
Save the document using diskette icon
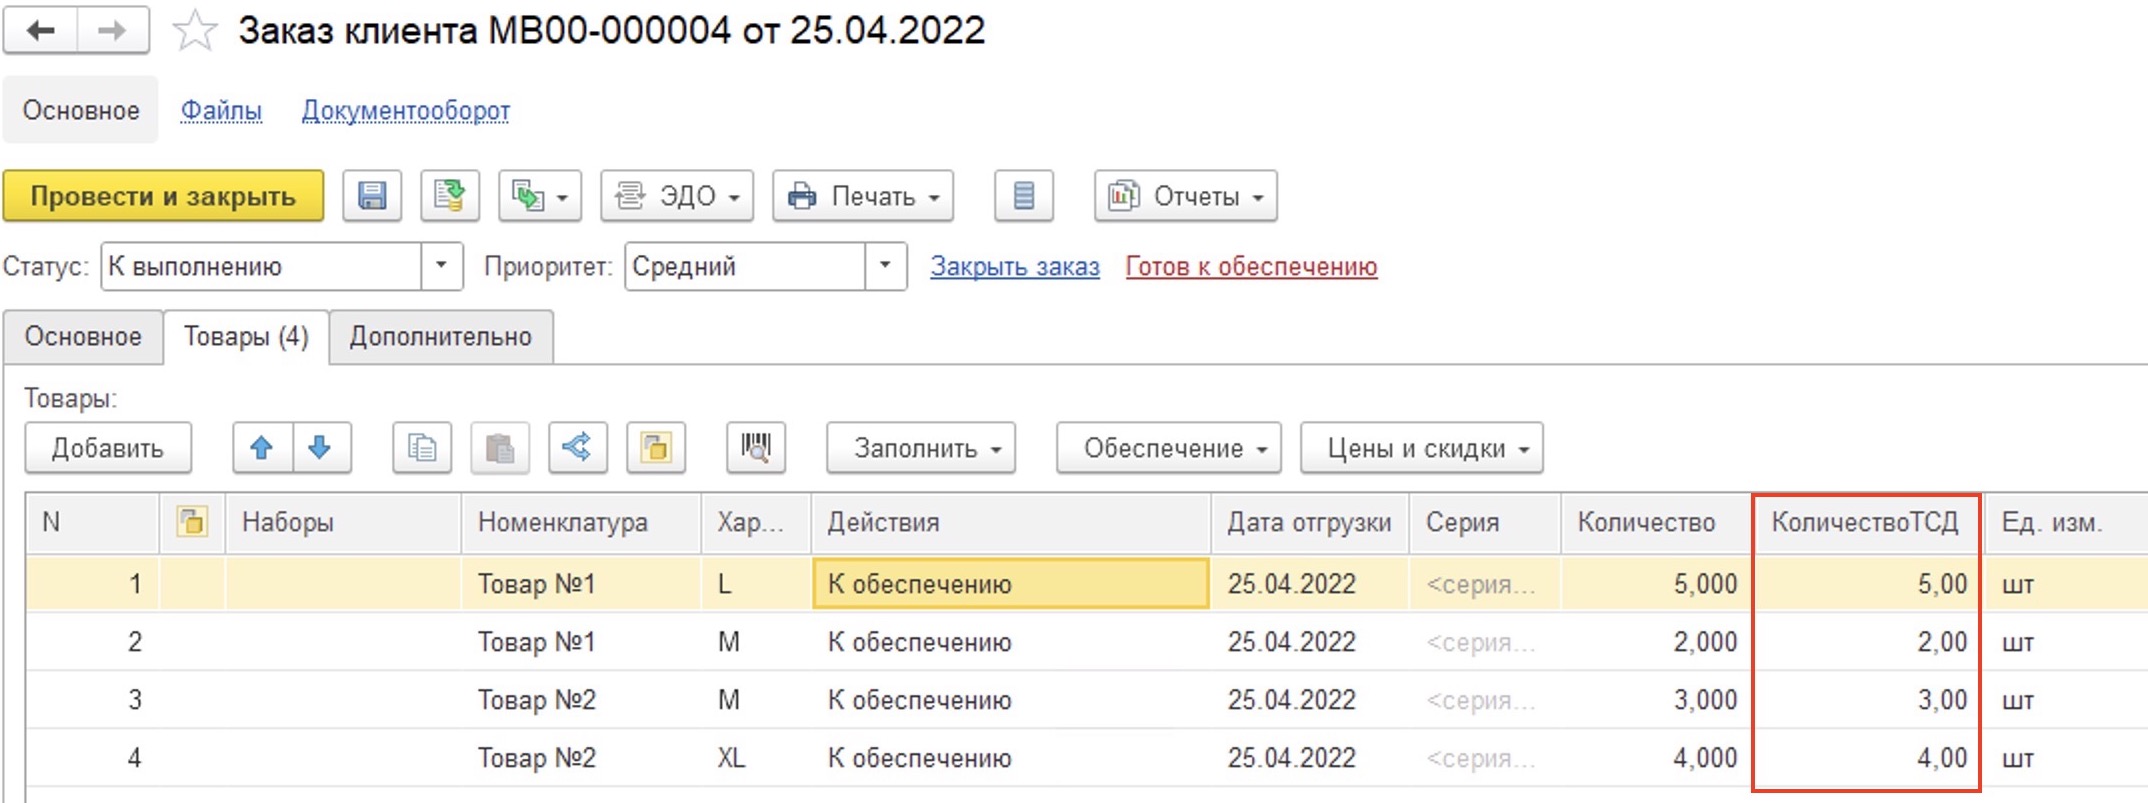click(372, 196)
